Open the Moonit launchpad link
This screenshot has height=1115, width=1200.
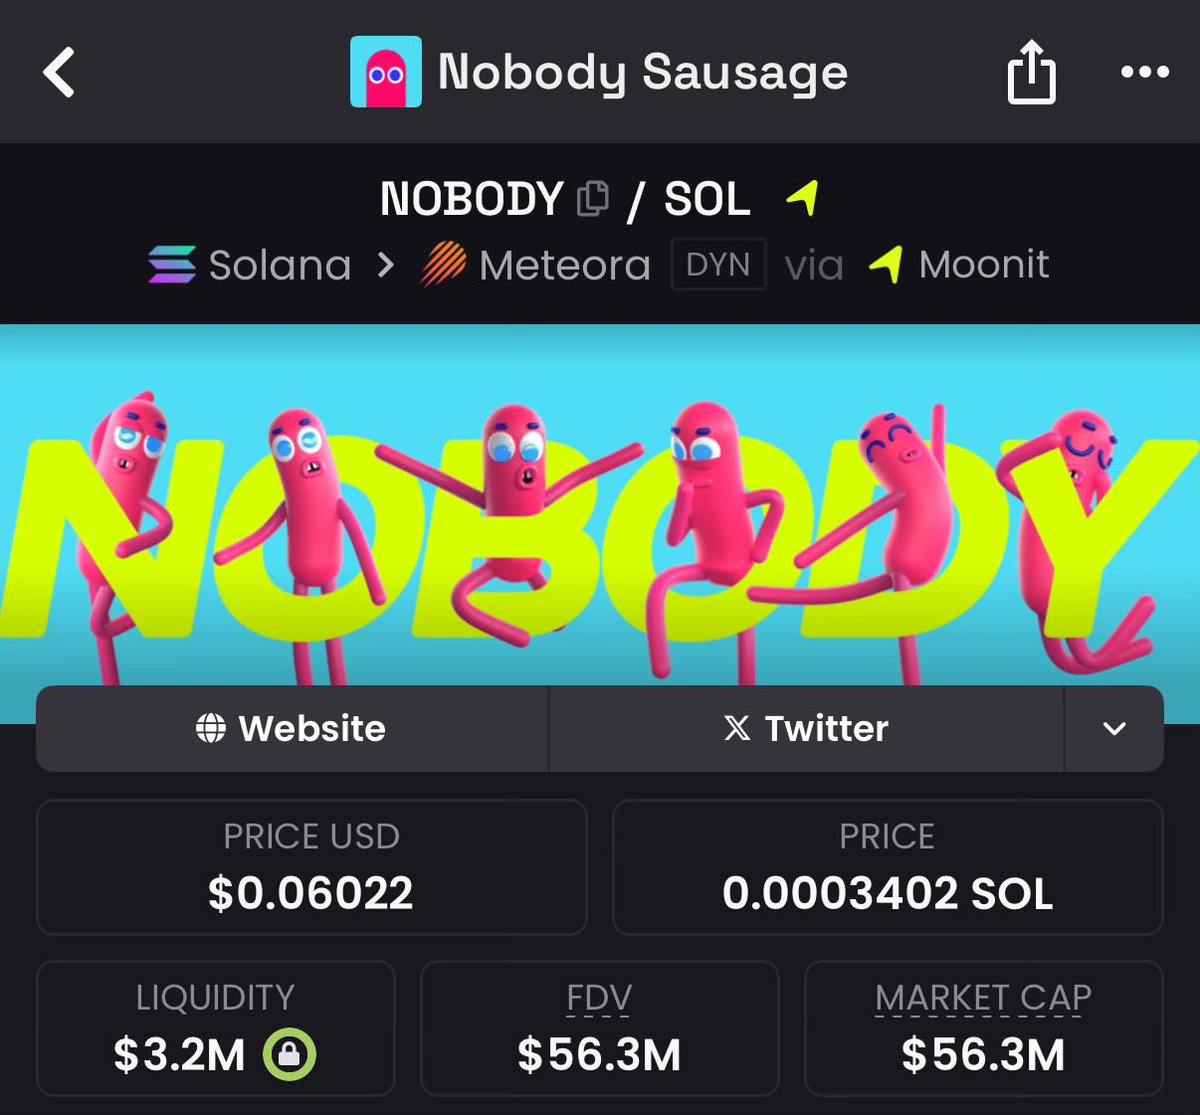pyautogui.click(x=959, y=265)
